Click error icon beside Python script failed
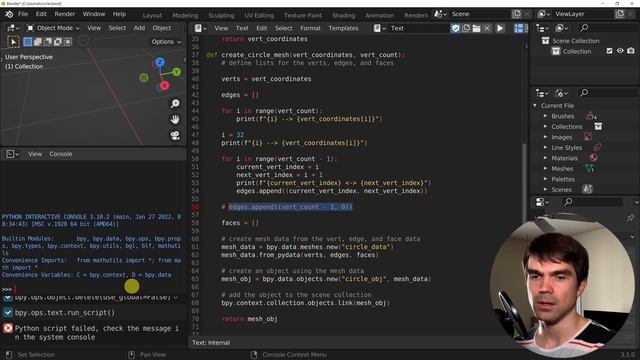640x360 pixels. [8, 328]
